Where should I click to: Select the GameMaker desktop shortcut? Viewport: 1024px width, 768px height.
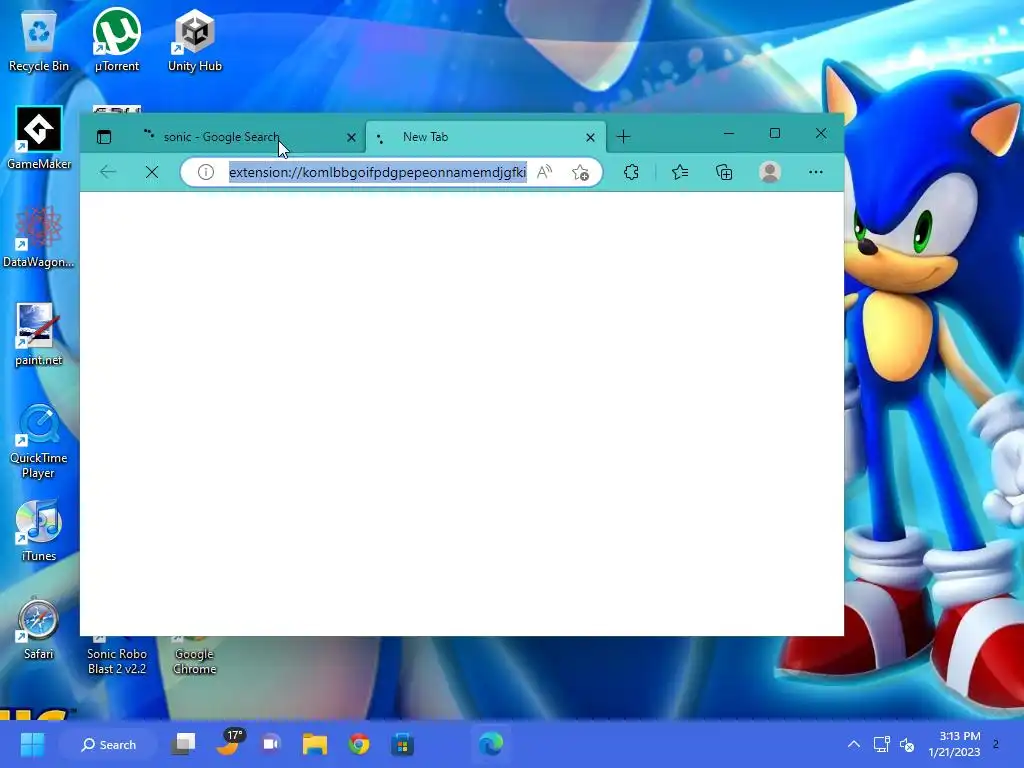[x=39, y=138]
